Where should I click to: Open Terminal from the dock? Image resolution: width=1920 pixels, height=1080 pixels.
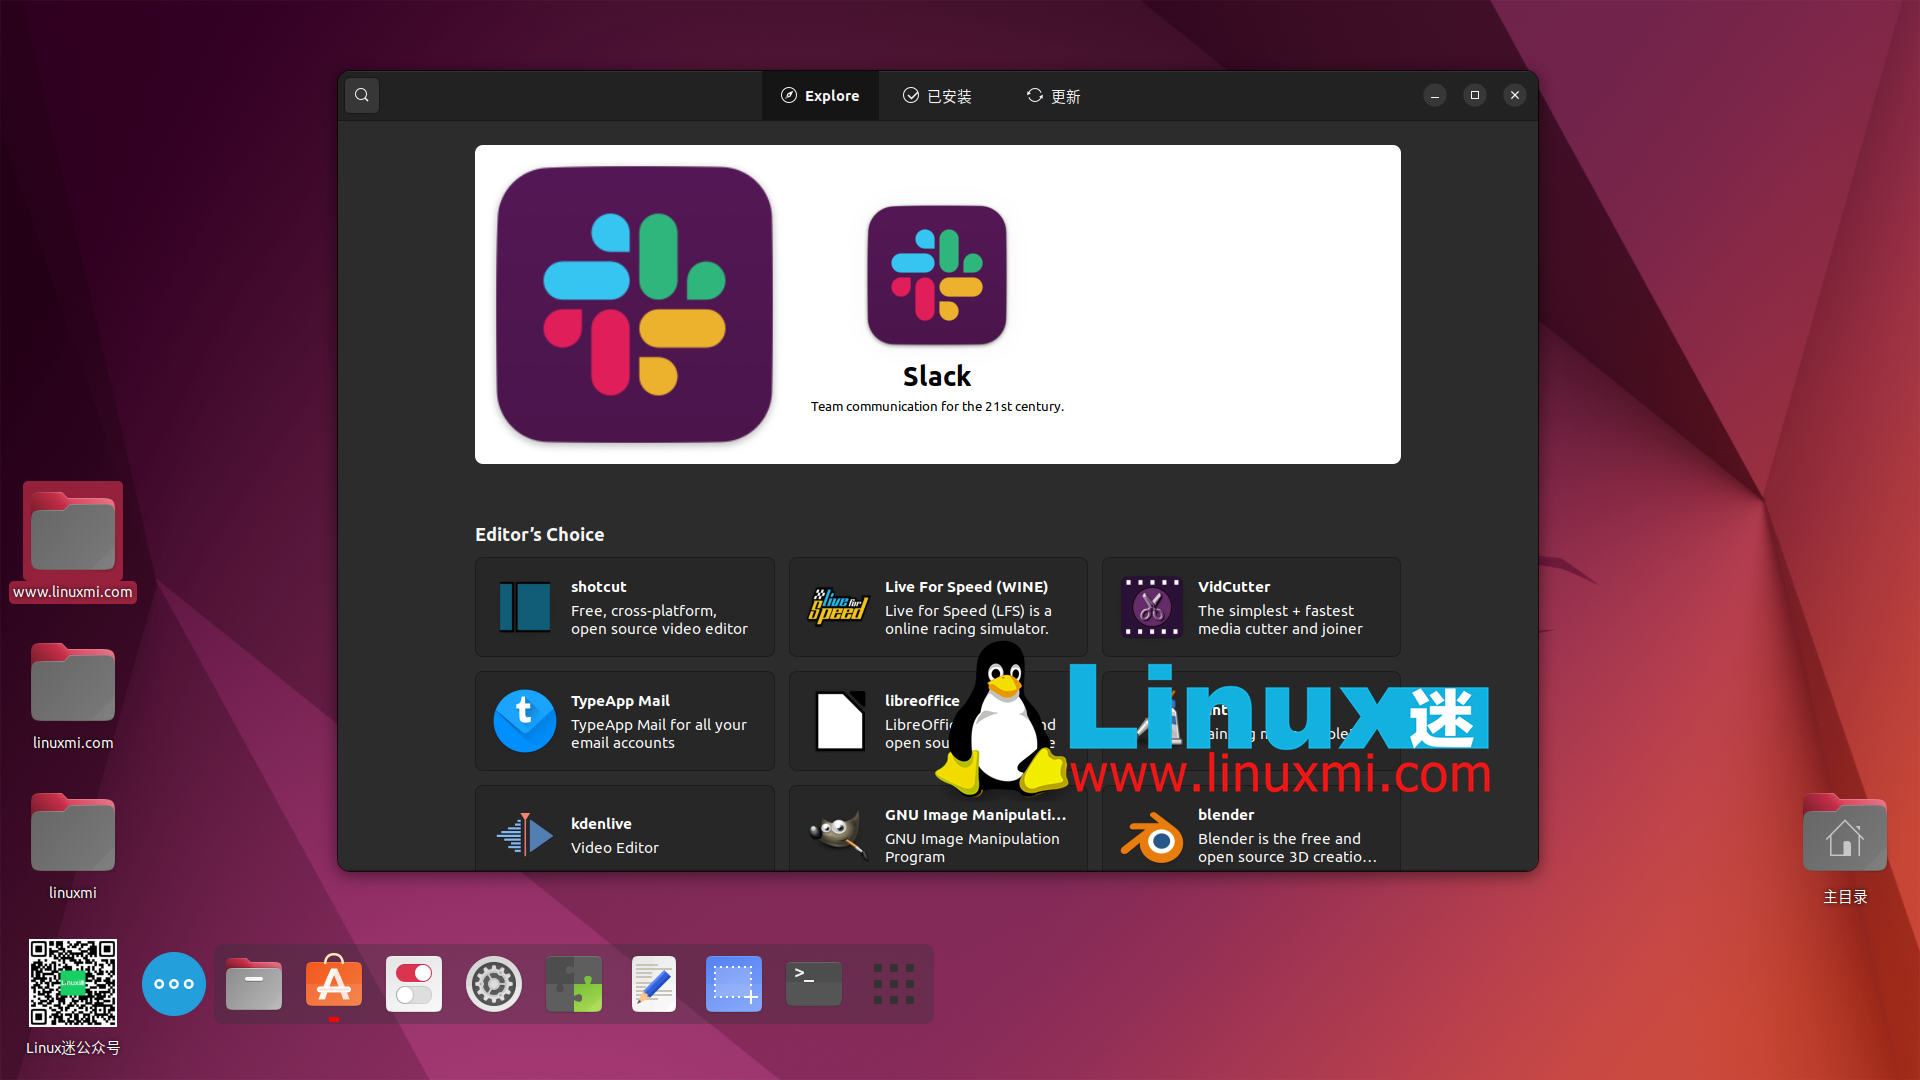tap(814, 984)
